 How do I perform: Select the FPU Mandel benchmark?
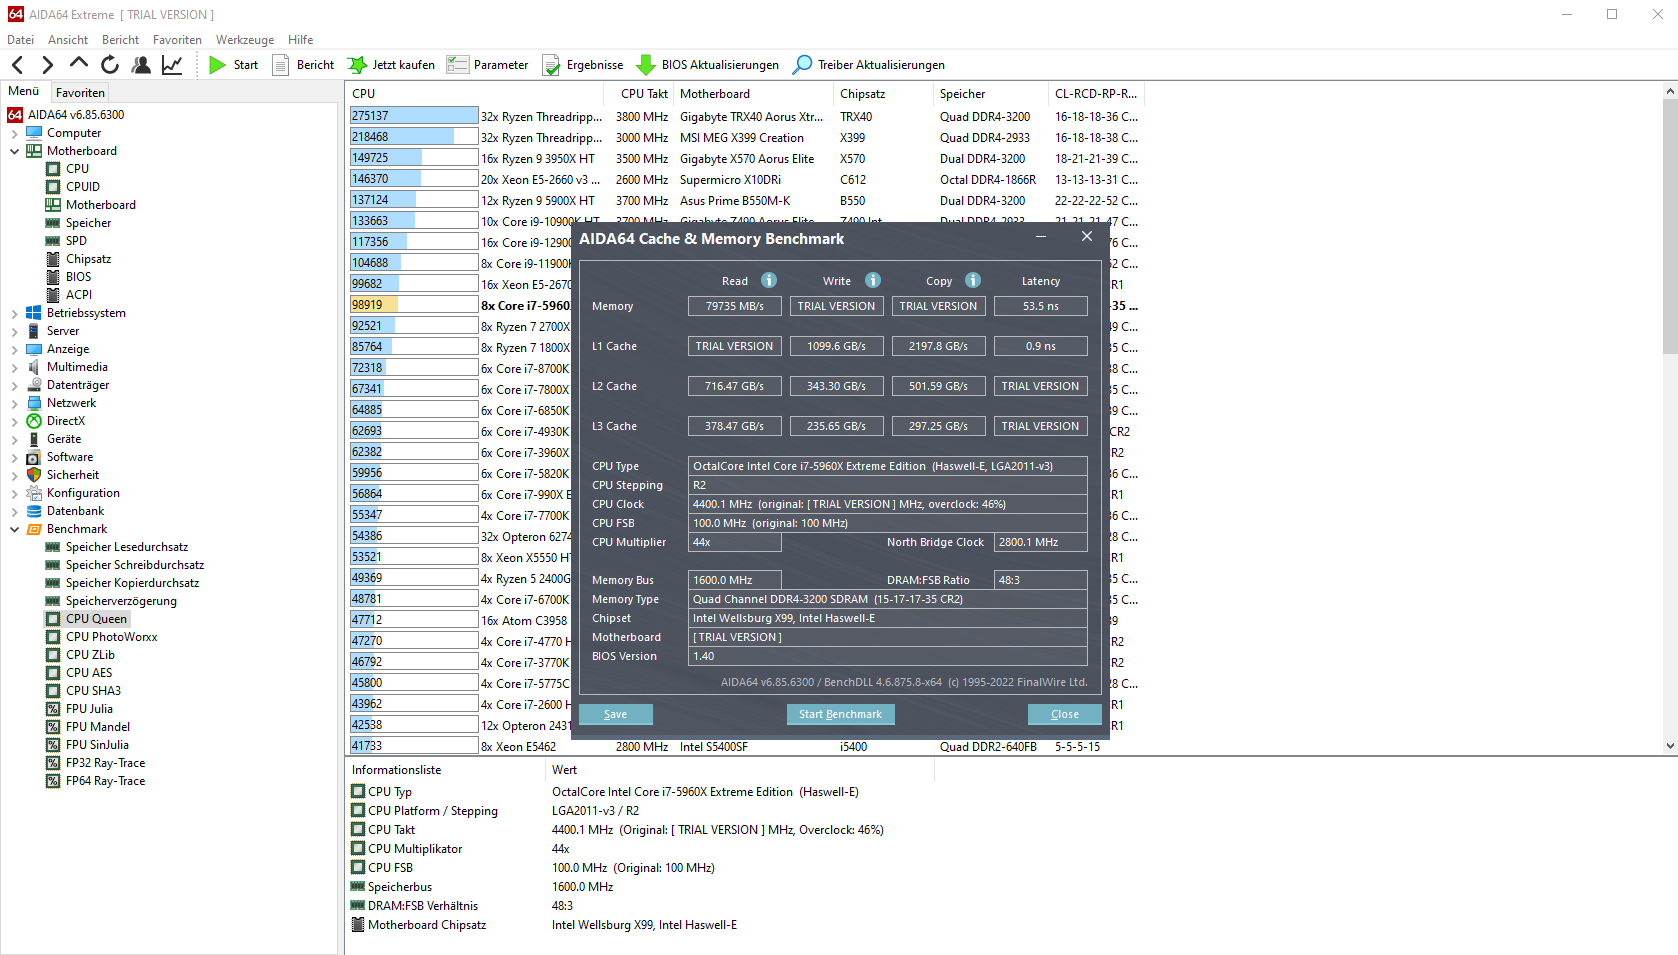point(97,727)
